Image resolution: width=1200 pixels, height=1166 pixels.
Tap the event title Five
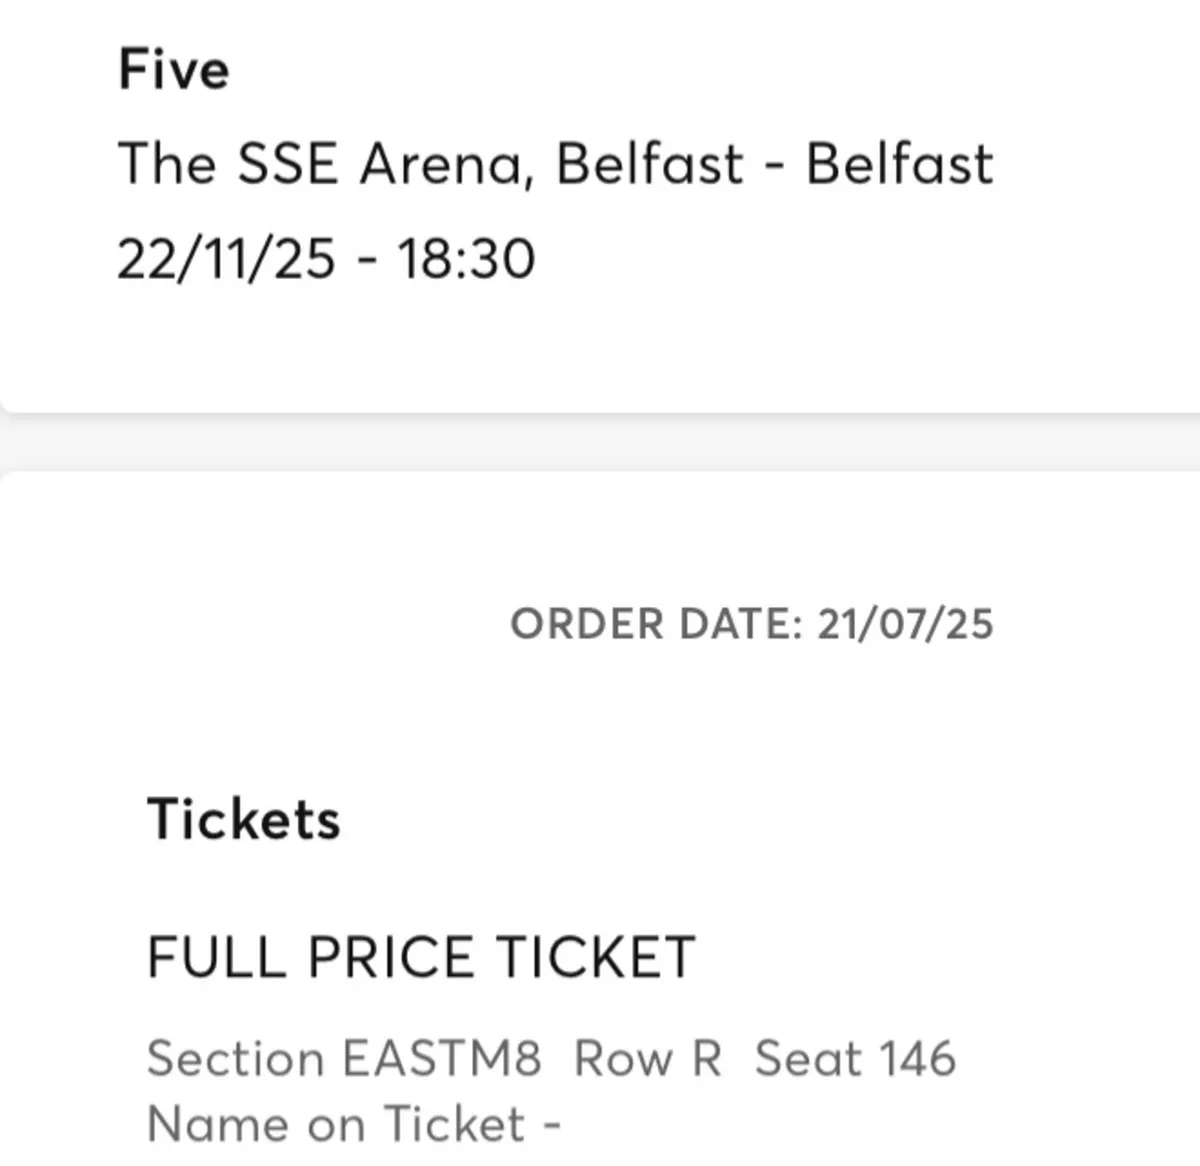coord(174,70)
